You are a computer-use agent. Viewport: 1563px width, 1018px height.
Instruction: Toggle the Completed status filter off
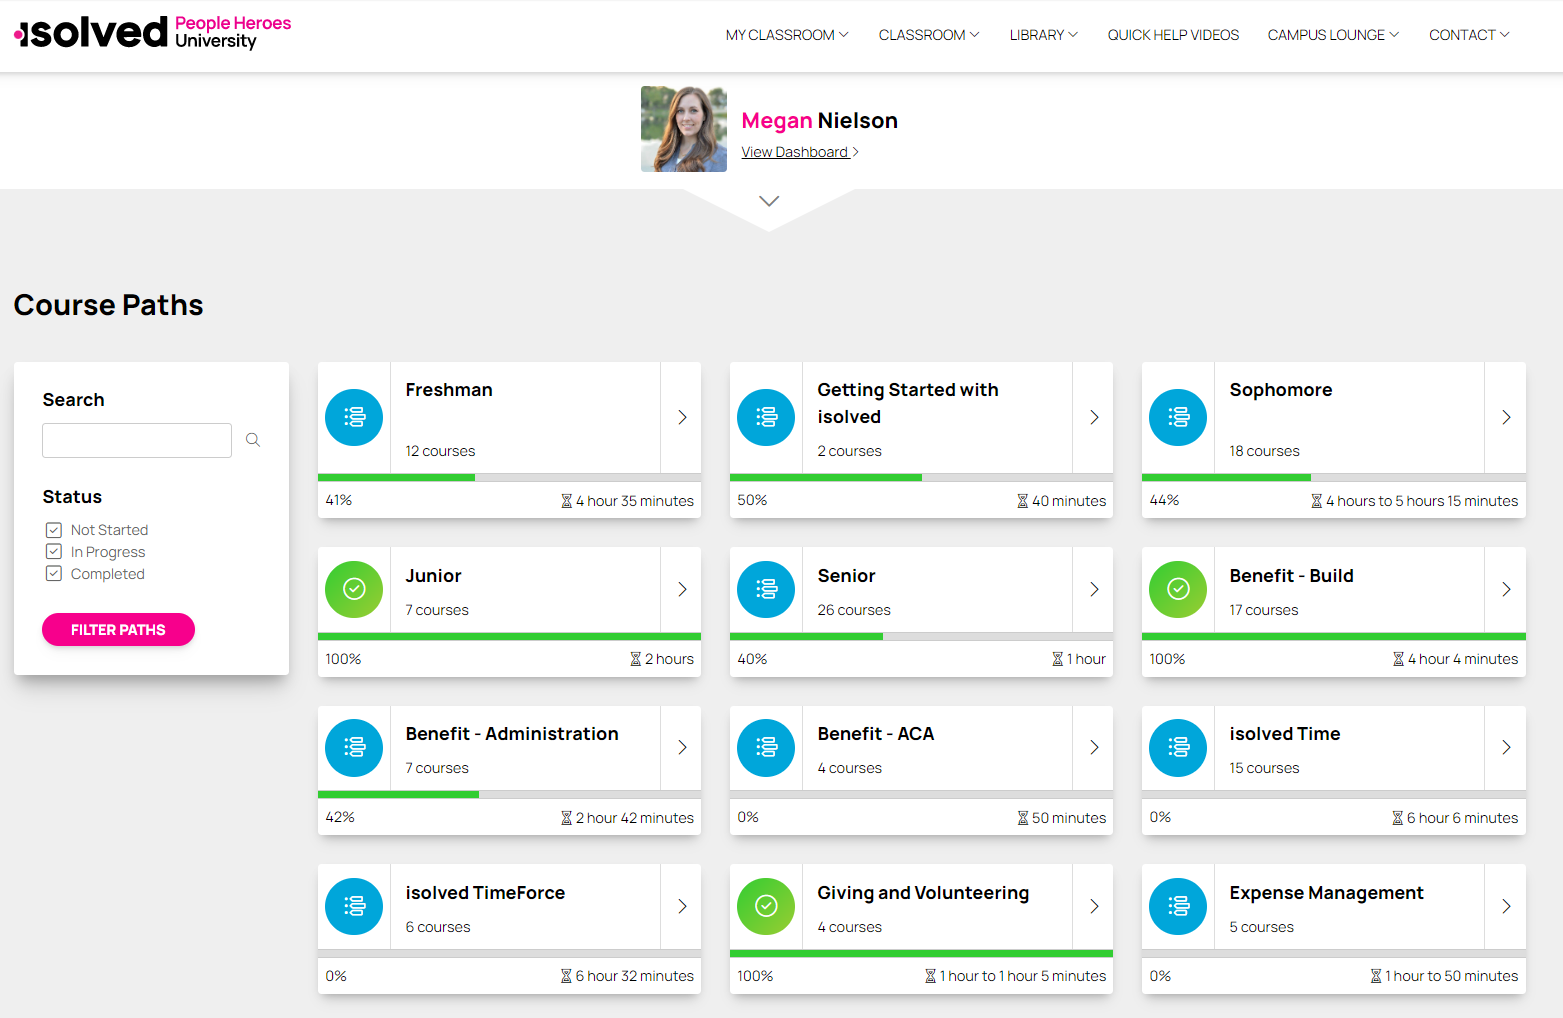[54, 573]
